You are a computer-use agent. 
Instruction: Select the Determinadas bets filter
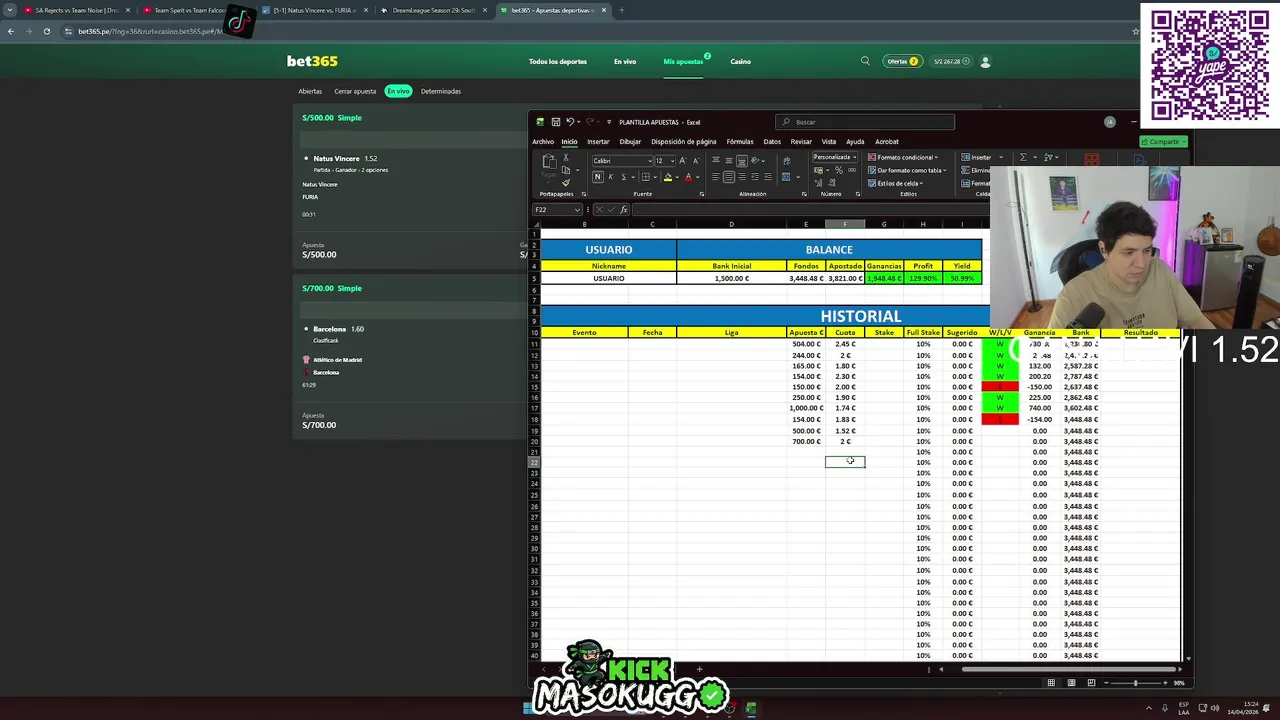(441, 91)
